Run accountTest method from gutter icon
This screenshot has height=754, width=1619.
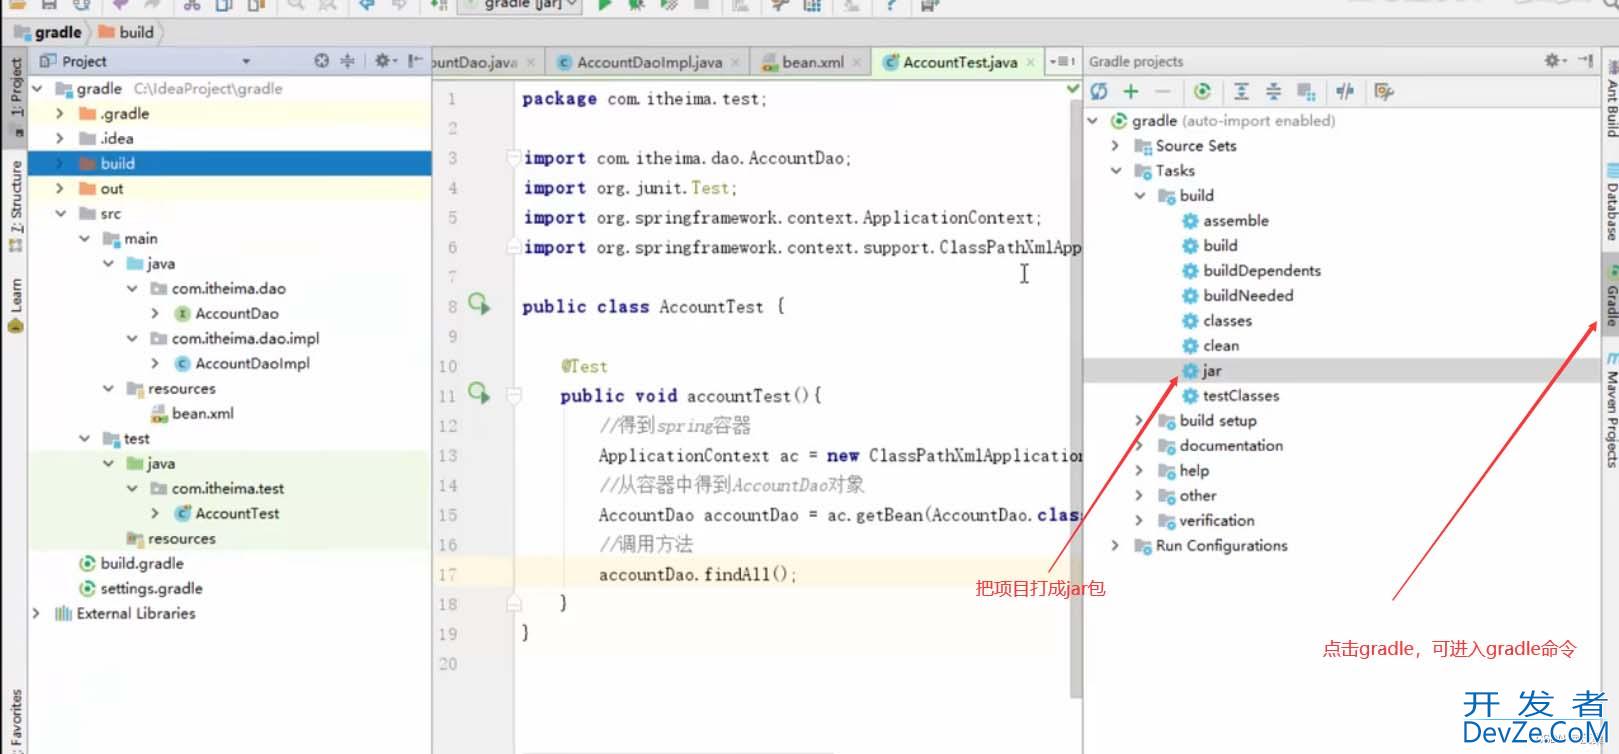tap(480, 393)
